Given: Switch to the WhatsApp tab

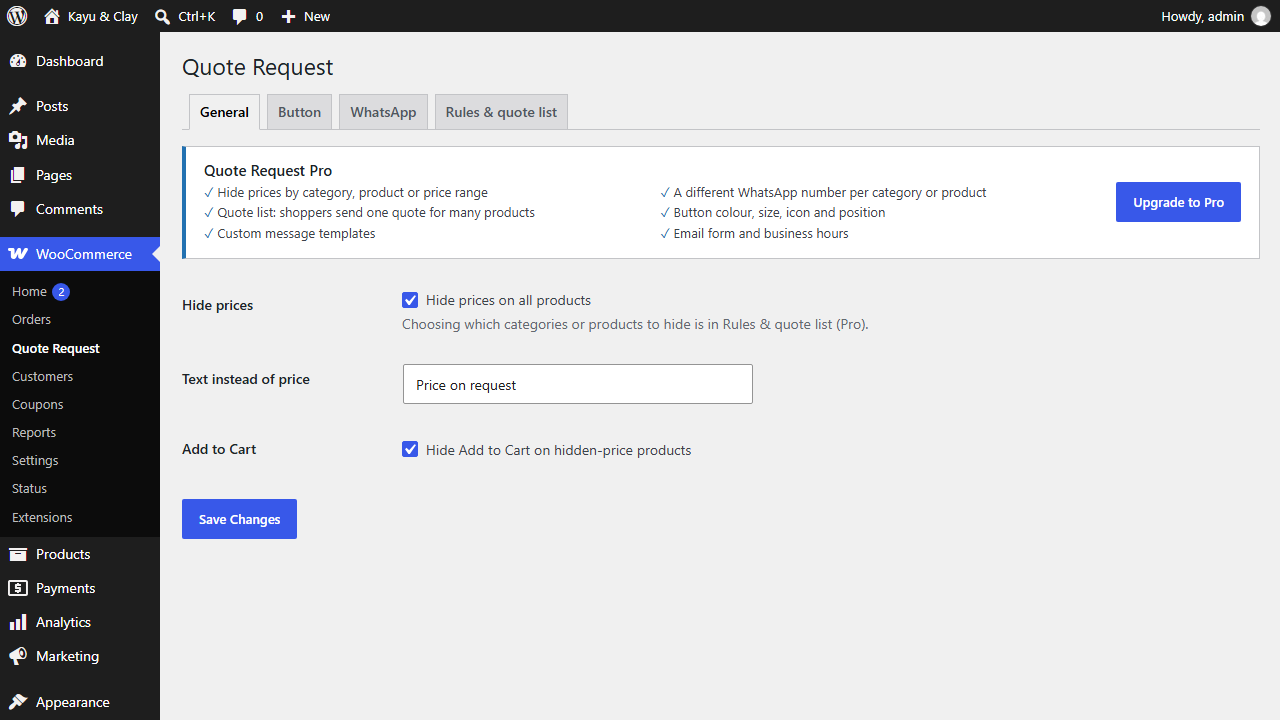Looking at the screenshot, I should (x=383, y=112).
